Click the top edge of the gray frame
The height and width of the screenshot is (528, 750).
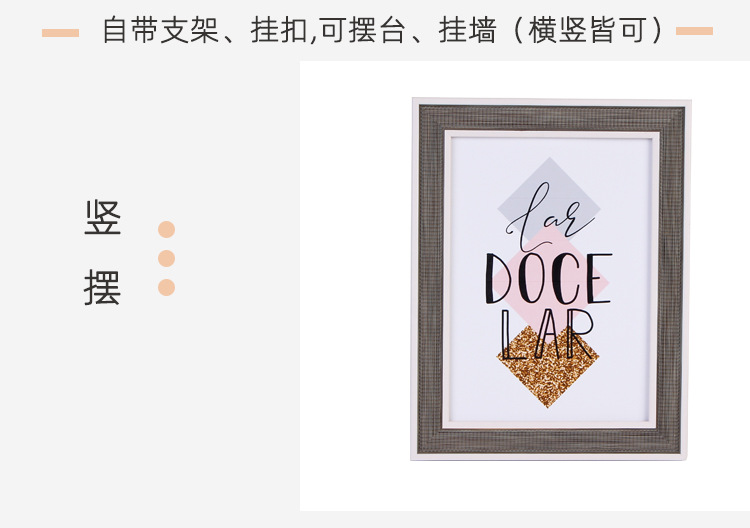(x=552, y=118)
